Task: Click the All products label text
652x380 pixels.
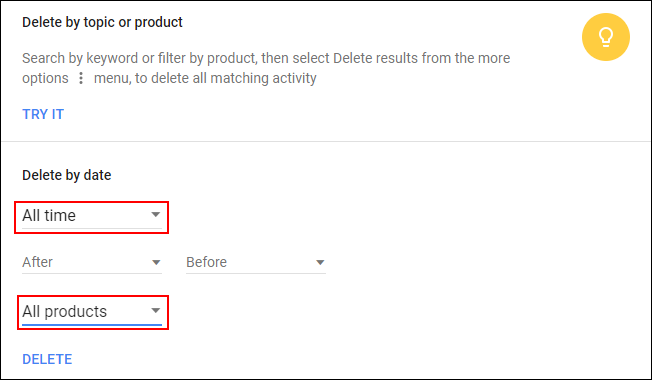Action: pos(64,311)
